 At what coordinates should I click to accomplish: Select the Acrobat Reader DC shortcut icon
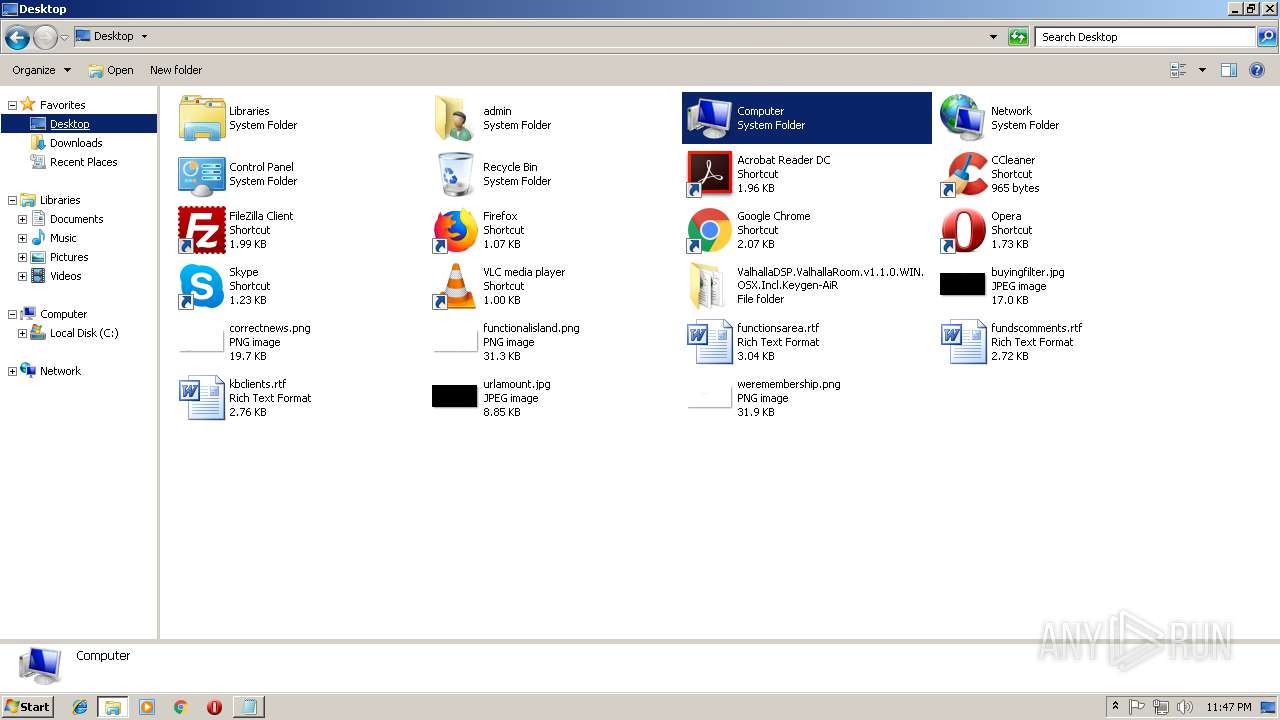710,174
